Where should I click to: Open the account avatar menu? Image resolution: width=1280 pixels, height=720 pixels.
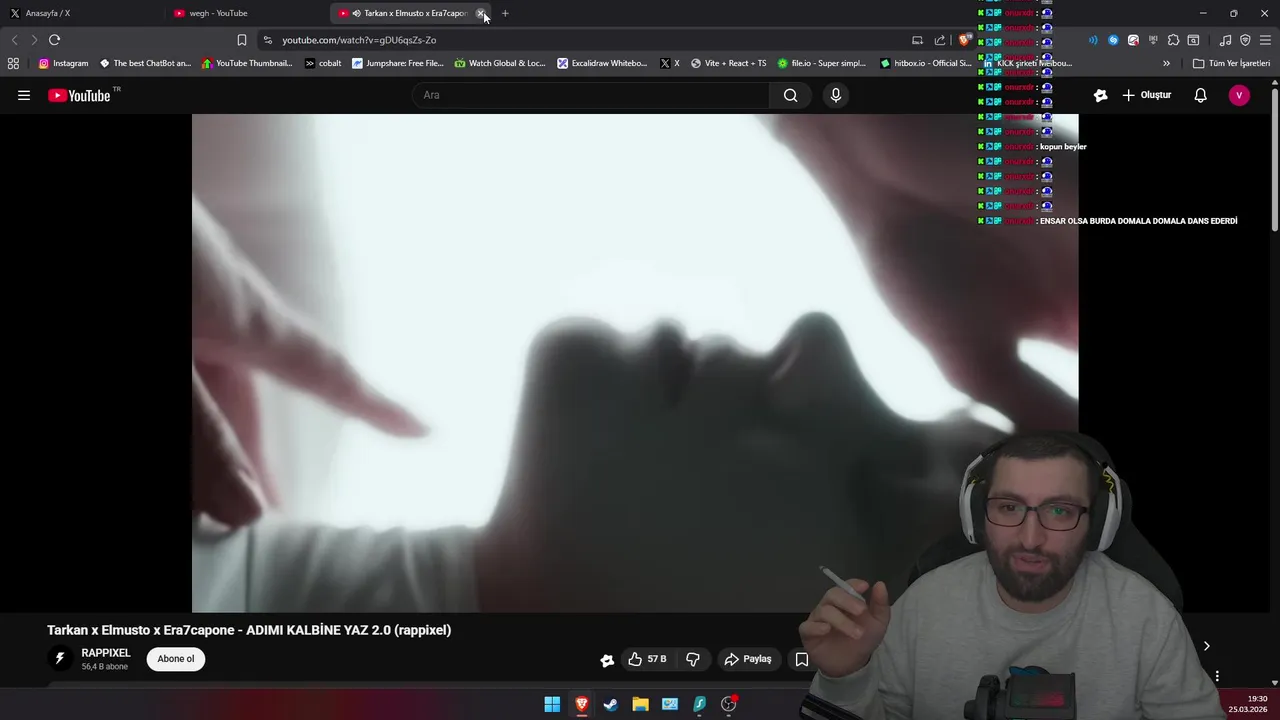point(1239,95)
